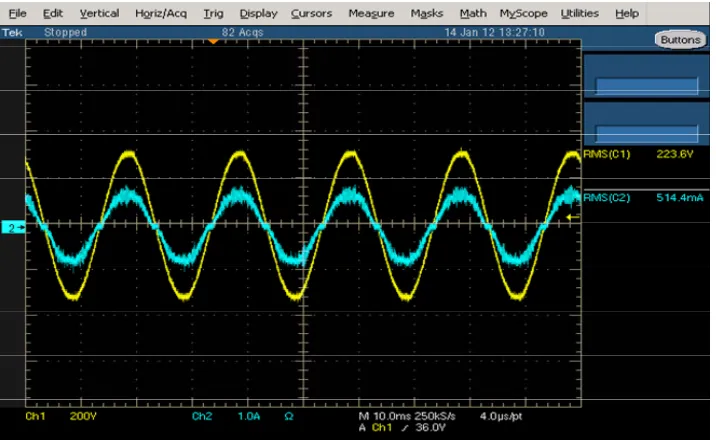
Task: Click the Stopped acquisition status
Action: point(65,32)
